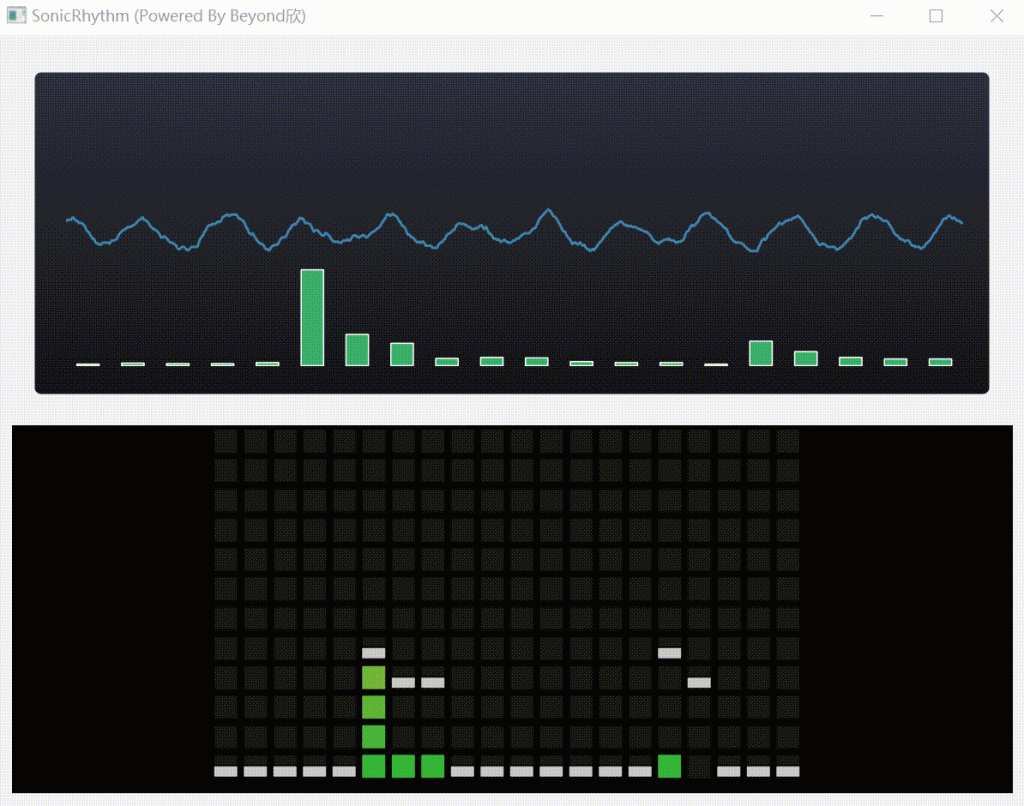Maximize the SonicRhythm window

coord(936,16)
